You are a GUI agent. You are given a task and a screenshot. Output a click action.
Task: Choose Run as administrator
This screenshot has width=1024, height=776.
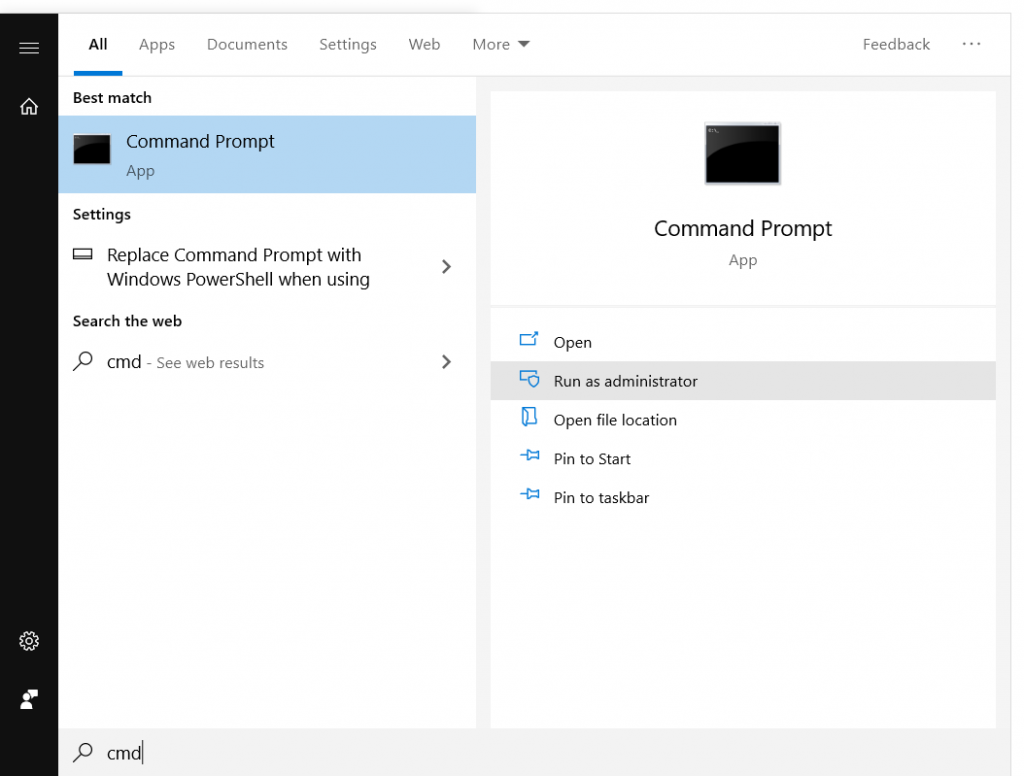click(743, 381)
